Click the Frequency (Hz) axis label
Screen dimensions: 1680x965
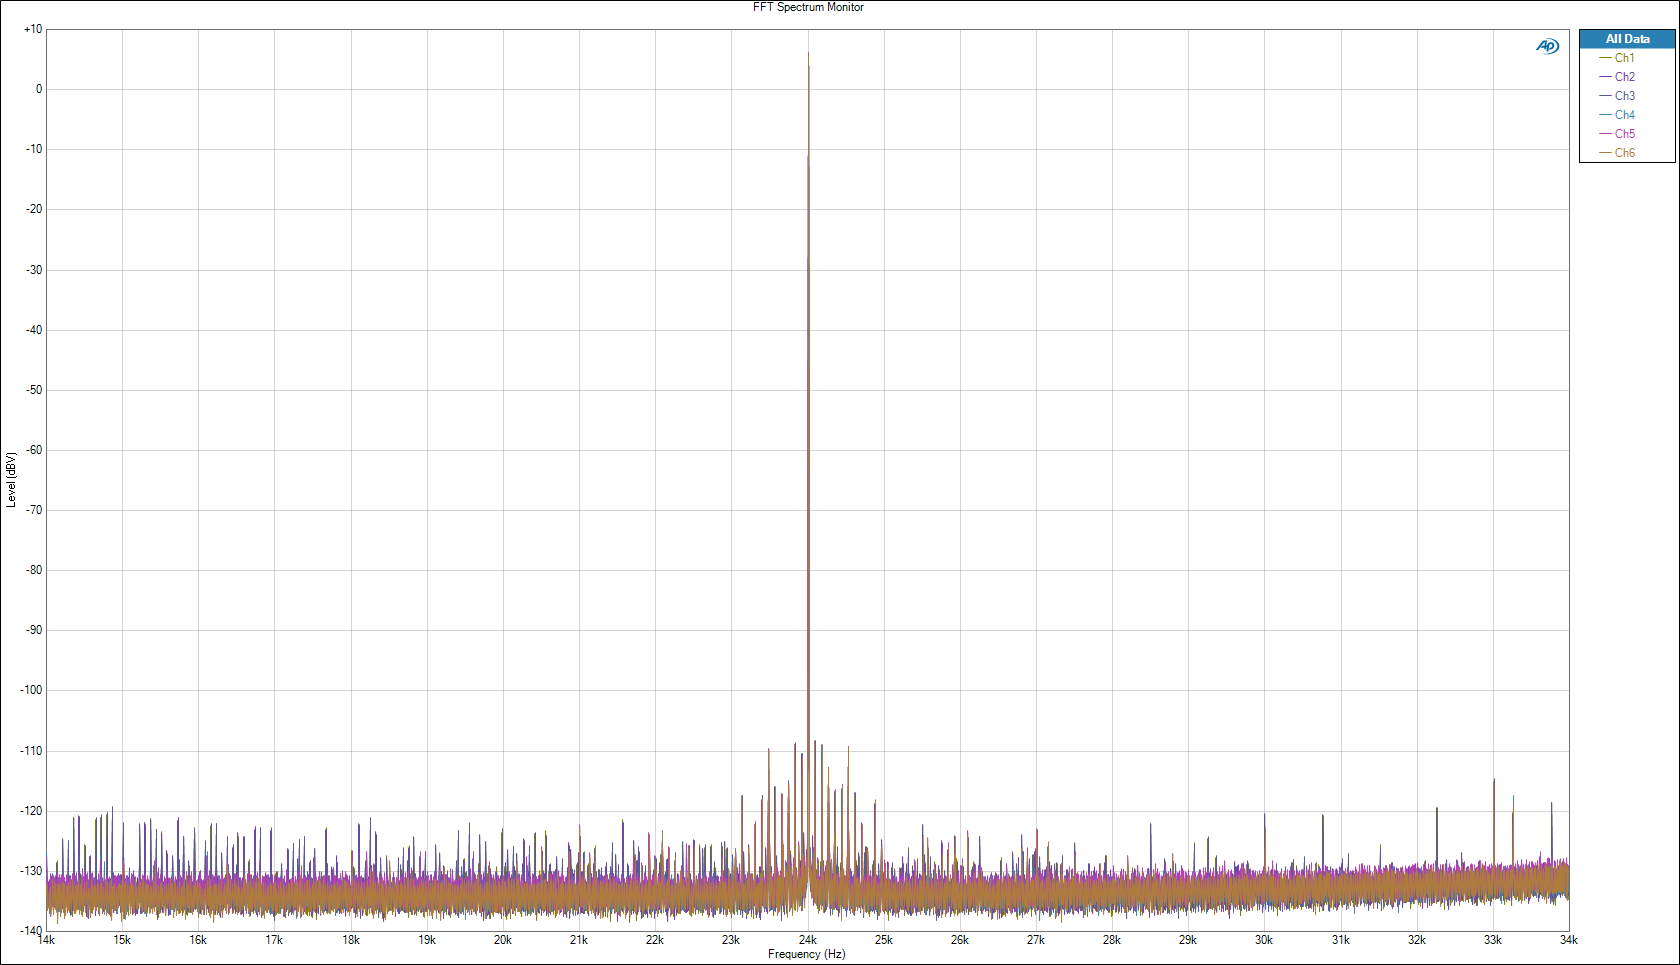(807, 954)
